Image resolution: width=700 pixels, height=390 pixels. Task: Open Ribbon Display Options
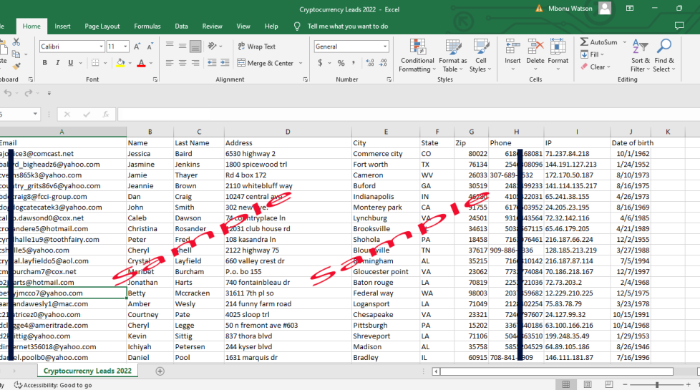pos(629,8)
